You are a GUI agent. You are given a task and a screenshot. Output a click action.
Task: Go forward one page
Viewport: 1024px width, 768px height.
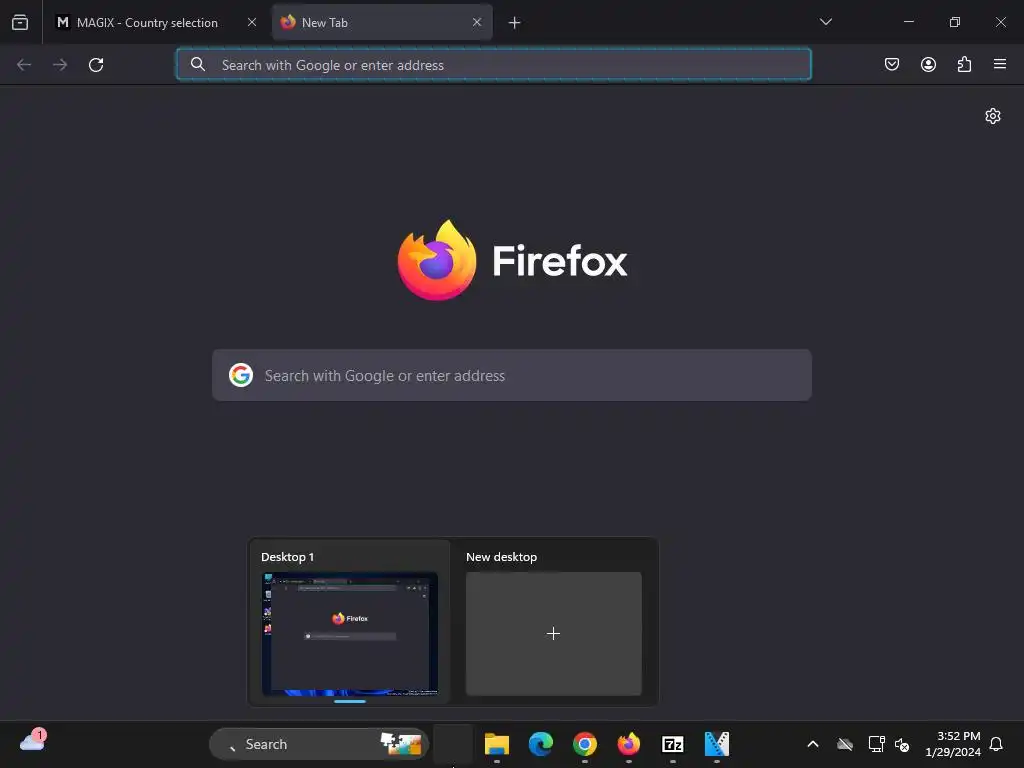point(60,65)
